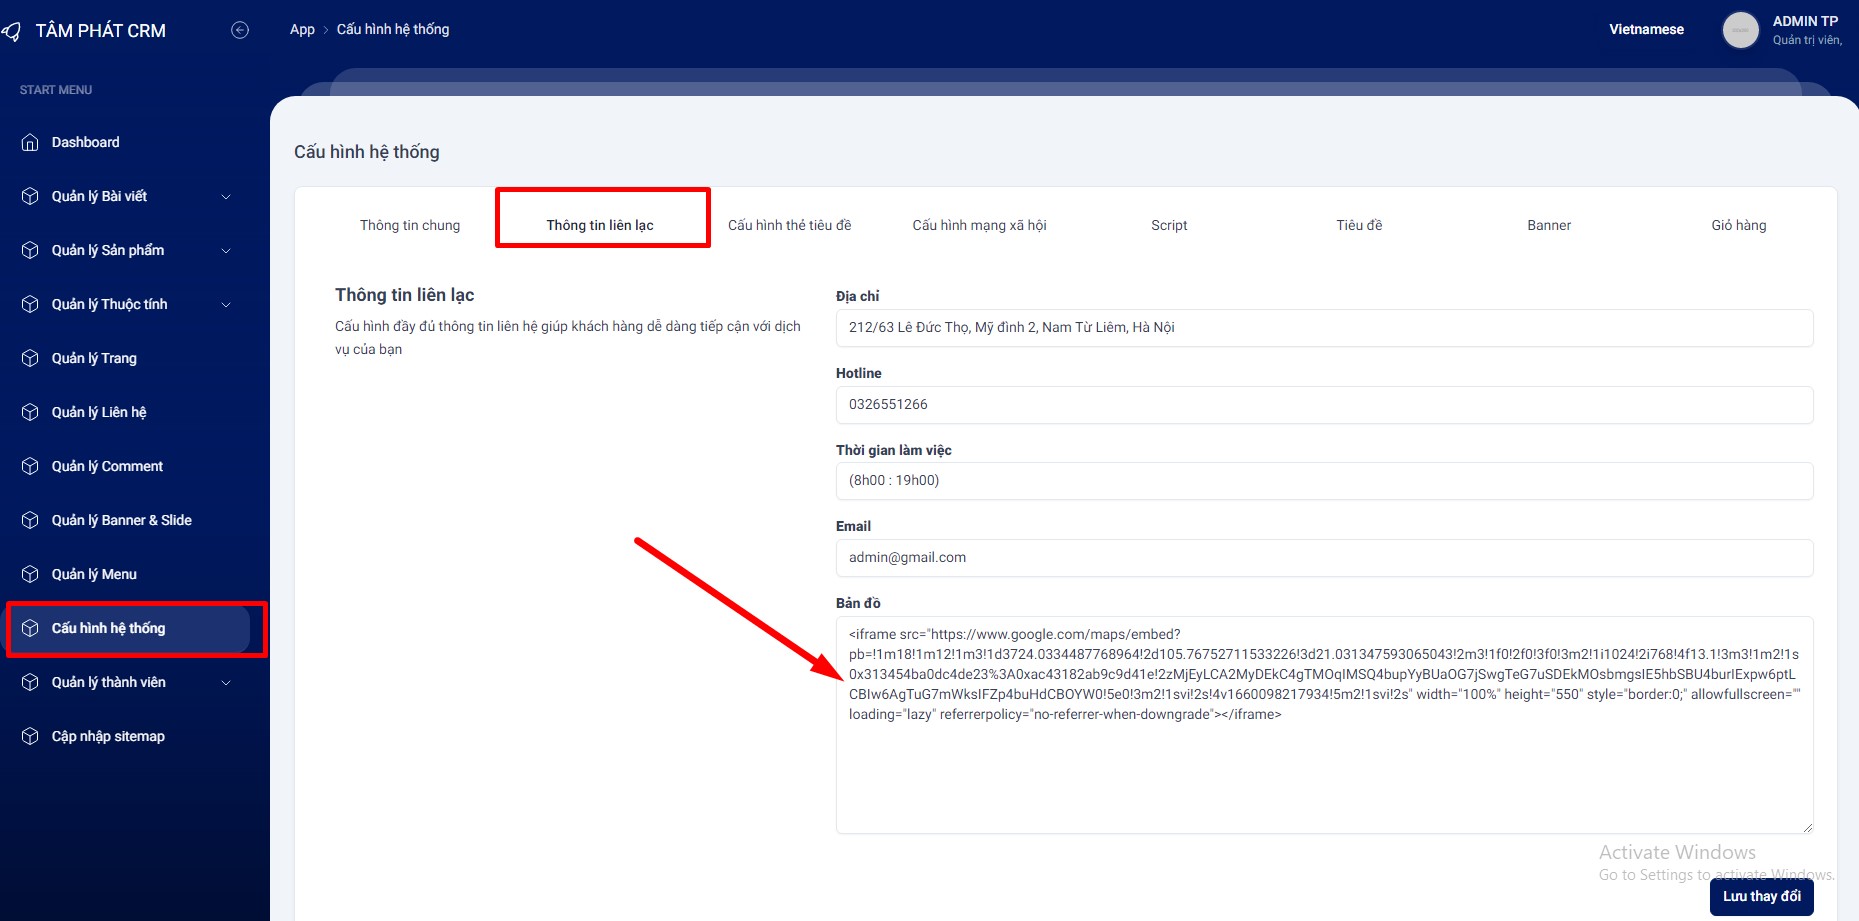The image size is (1859, 921).
Task: Open the Vietnamese language selector
Action: pos(1646,30)
